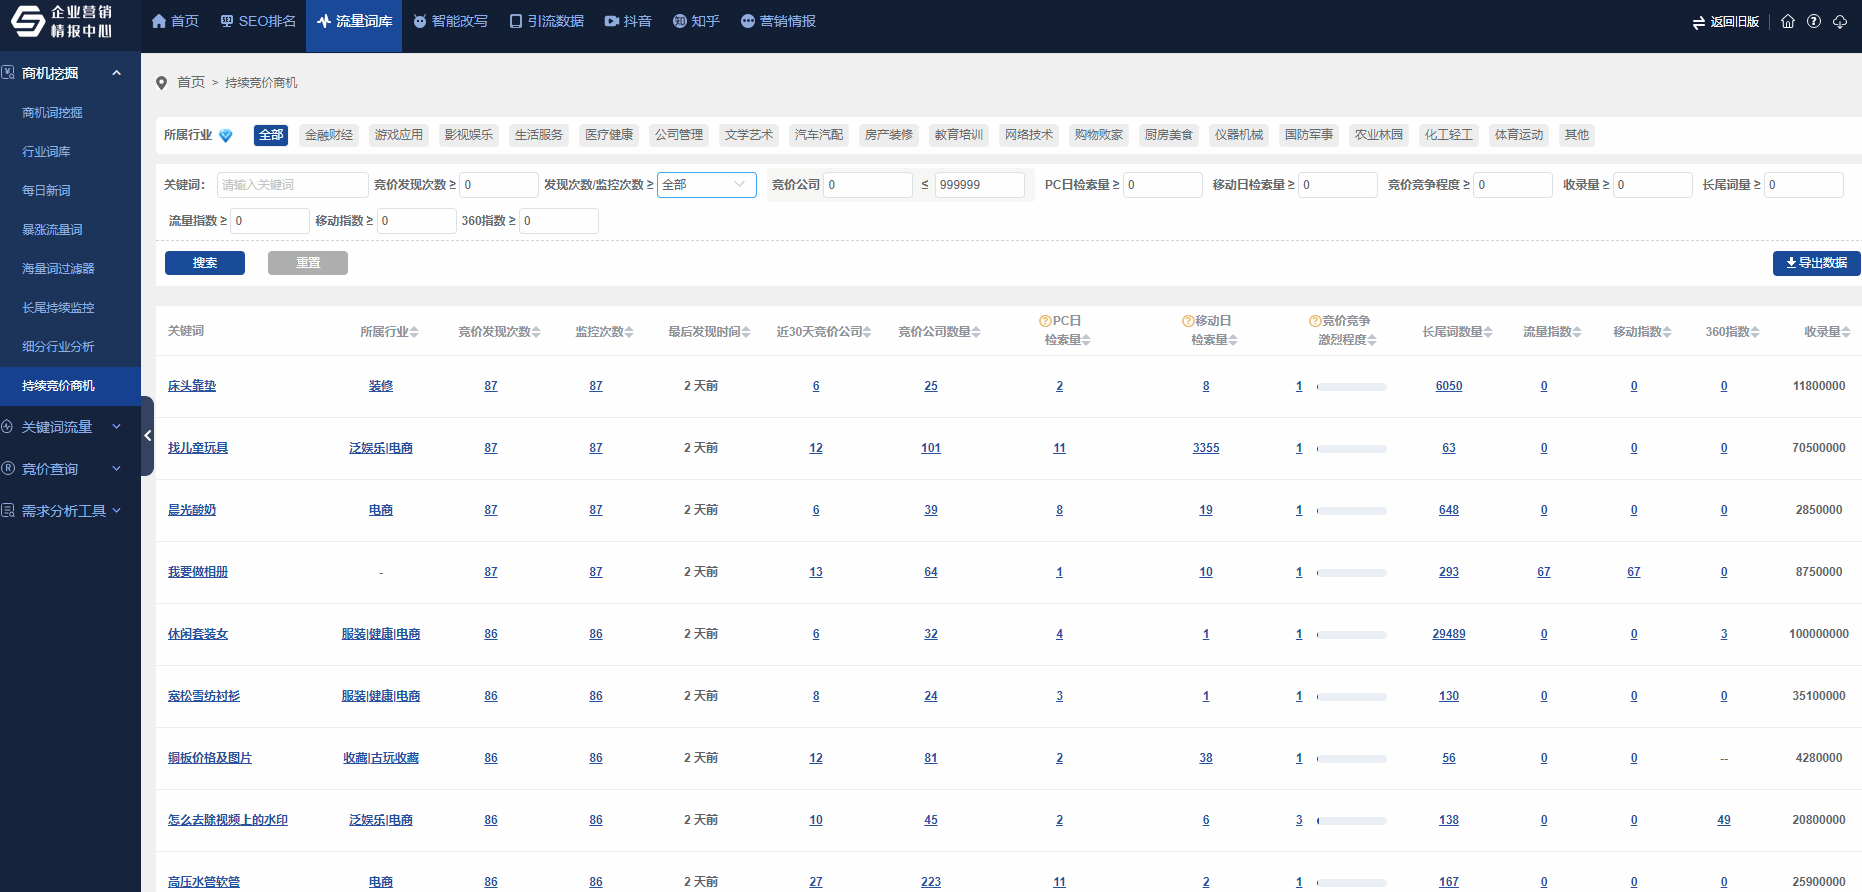Click the 导出数据 export button
Image resolution: width=1862 pixels, height=892 pixels.
click(1816, 263)
